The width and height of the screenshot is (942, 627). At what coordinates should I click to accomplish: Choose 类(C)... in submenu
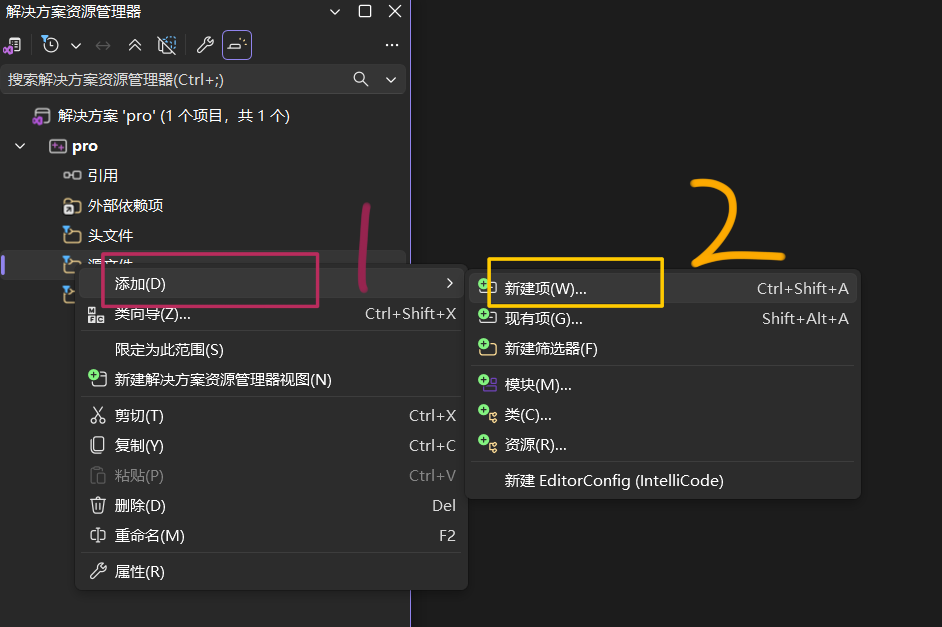point(663,415)
